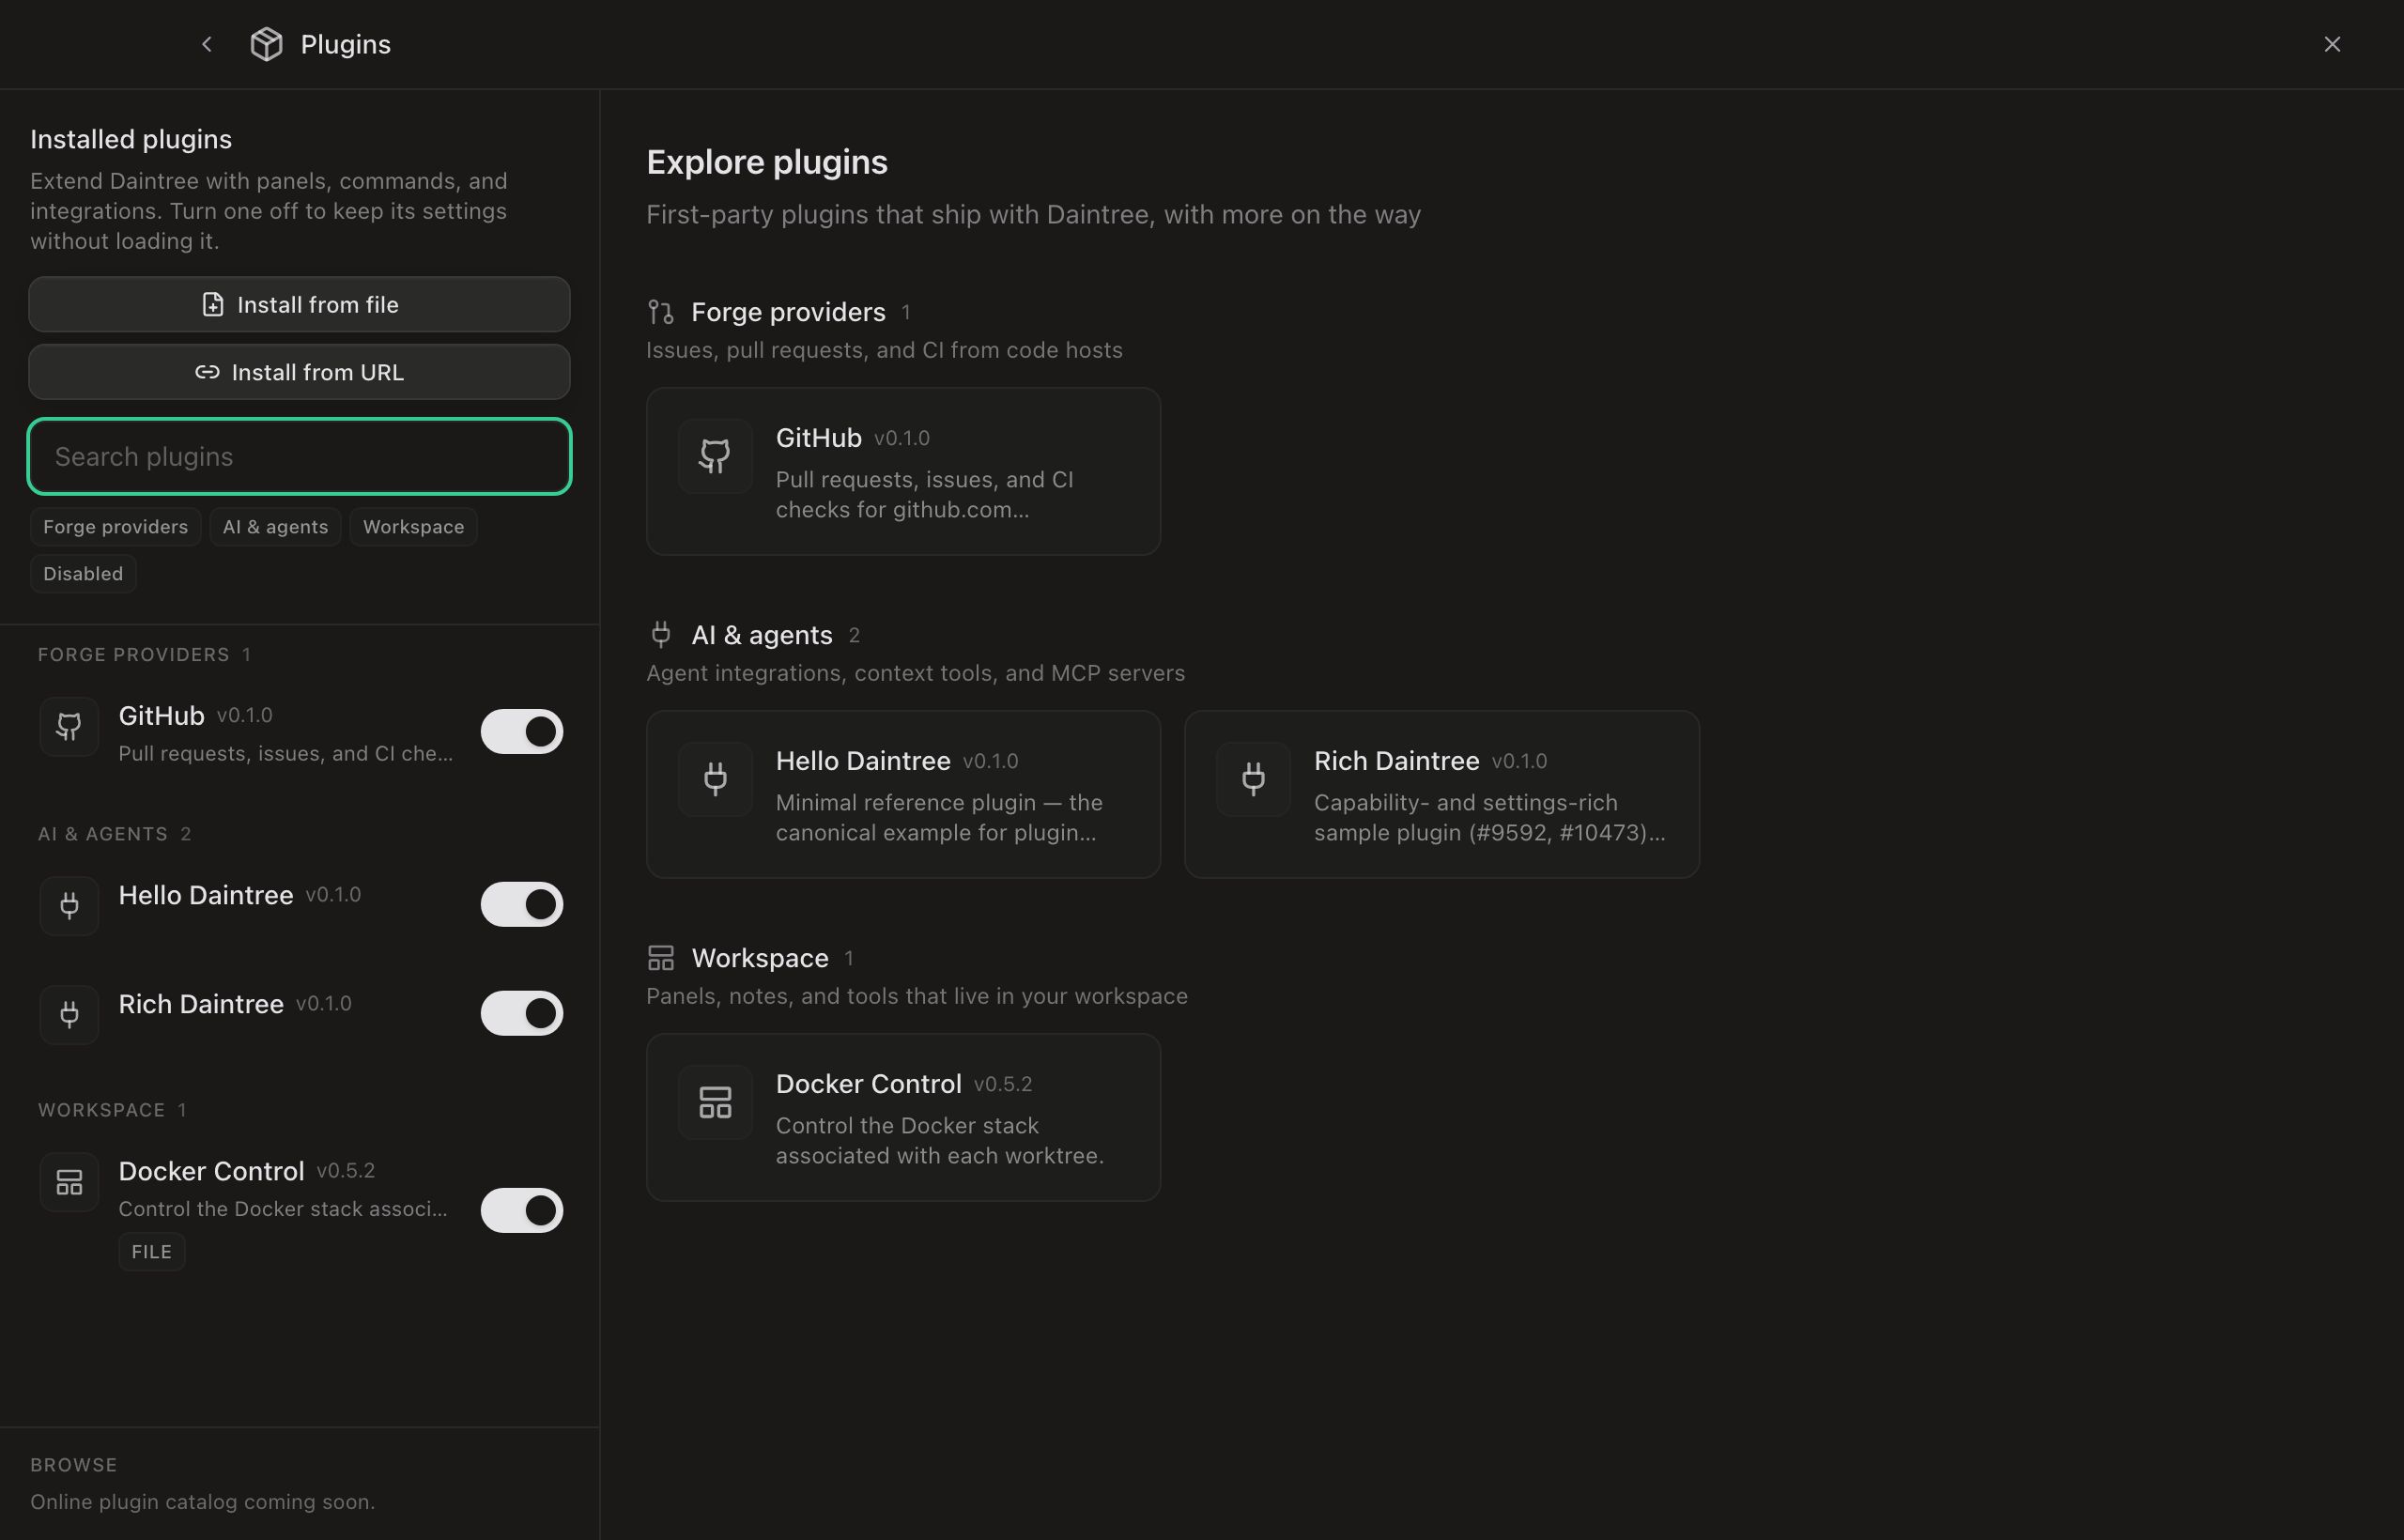This screenshot has height=1540, width=2404.
Task: Click the FORGE PROVIDERS sidebar group header
Action: point(134,655)
